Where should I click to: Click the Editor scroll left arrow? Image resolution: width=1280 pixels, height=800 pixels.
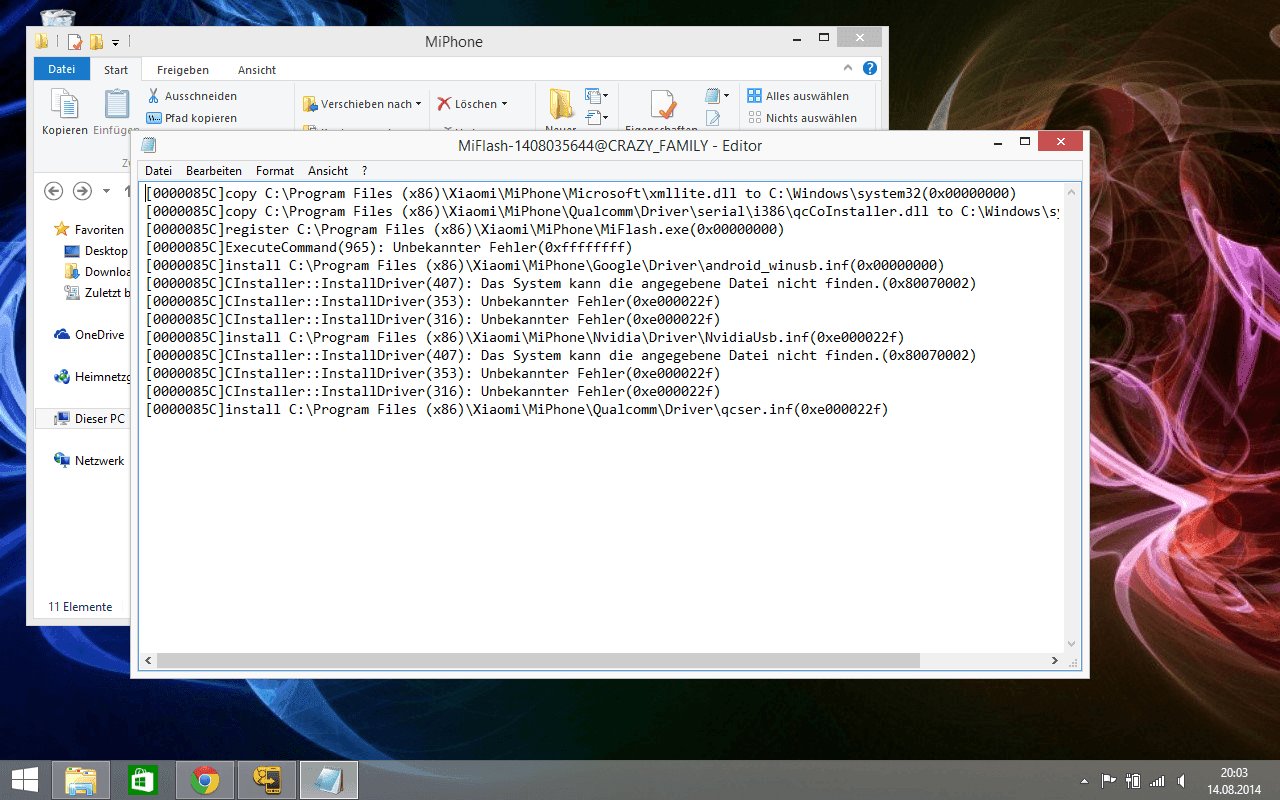[x=148, y=661]
